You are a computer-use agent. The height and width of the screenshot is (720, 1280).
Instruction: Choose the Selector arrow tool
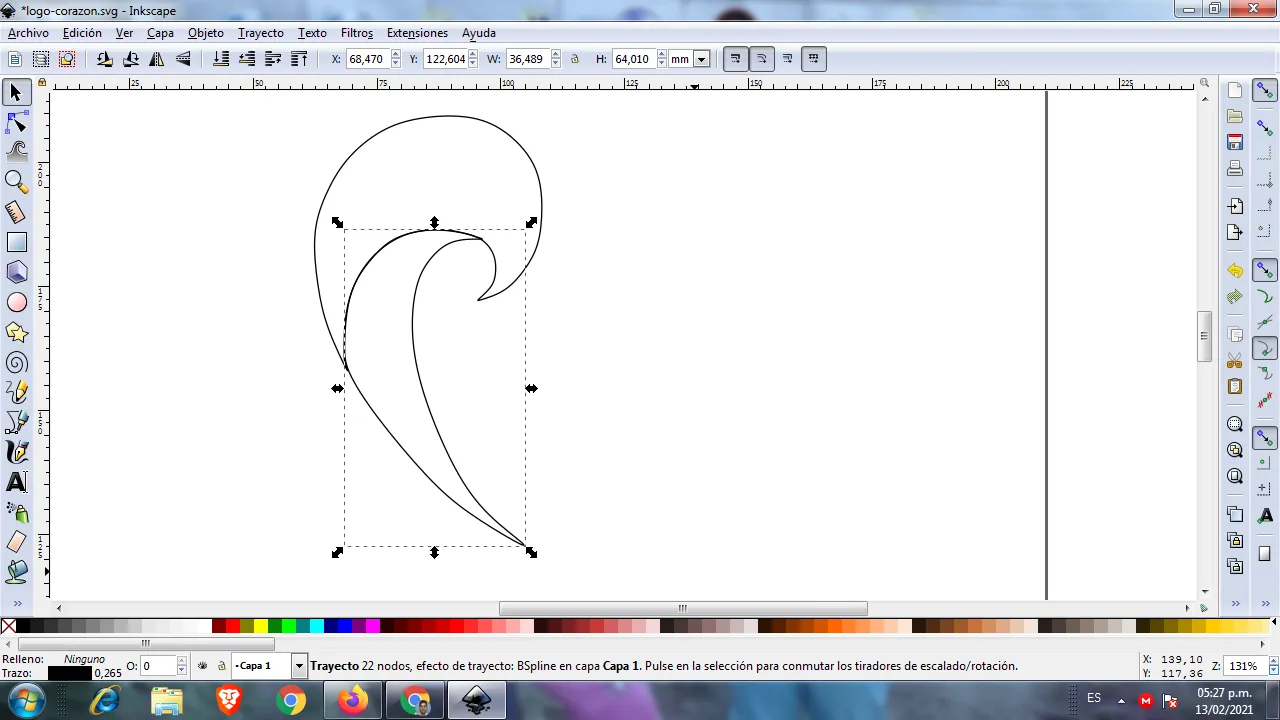click(x=16, y=93)
